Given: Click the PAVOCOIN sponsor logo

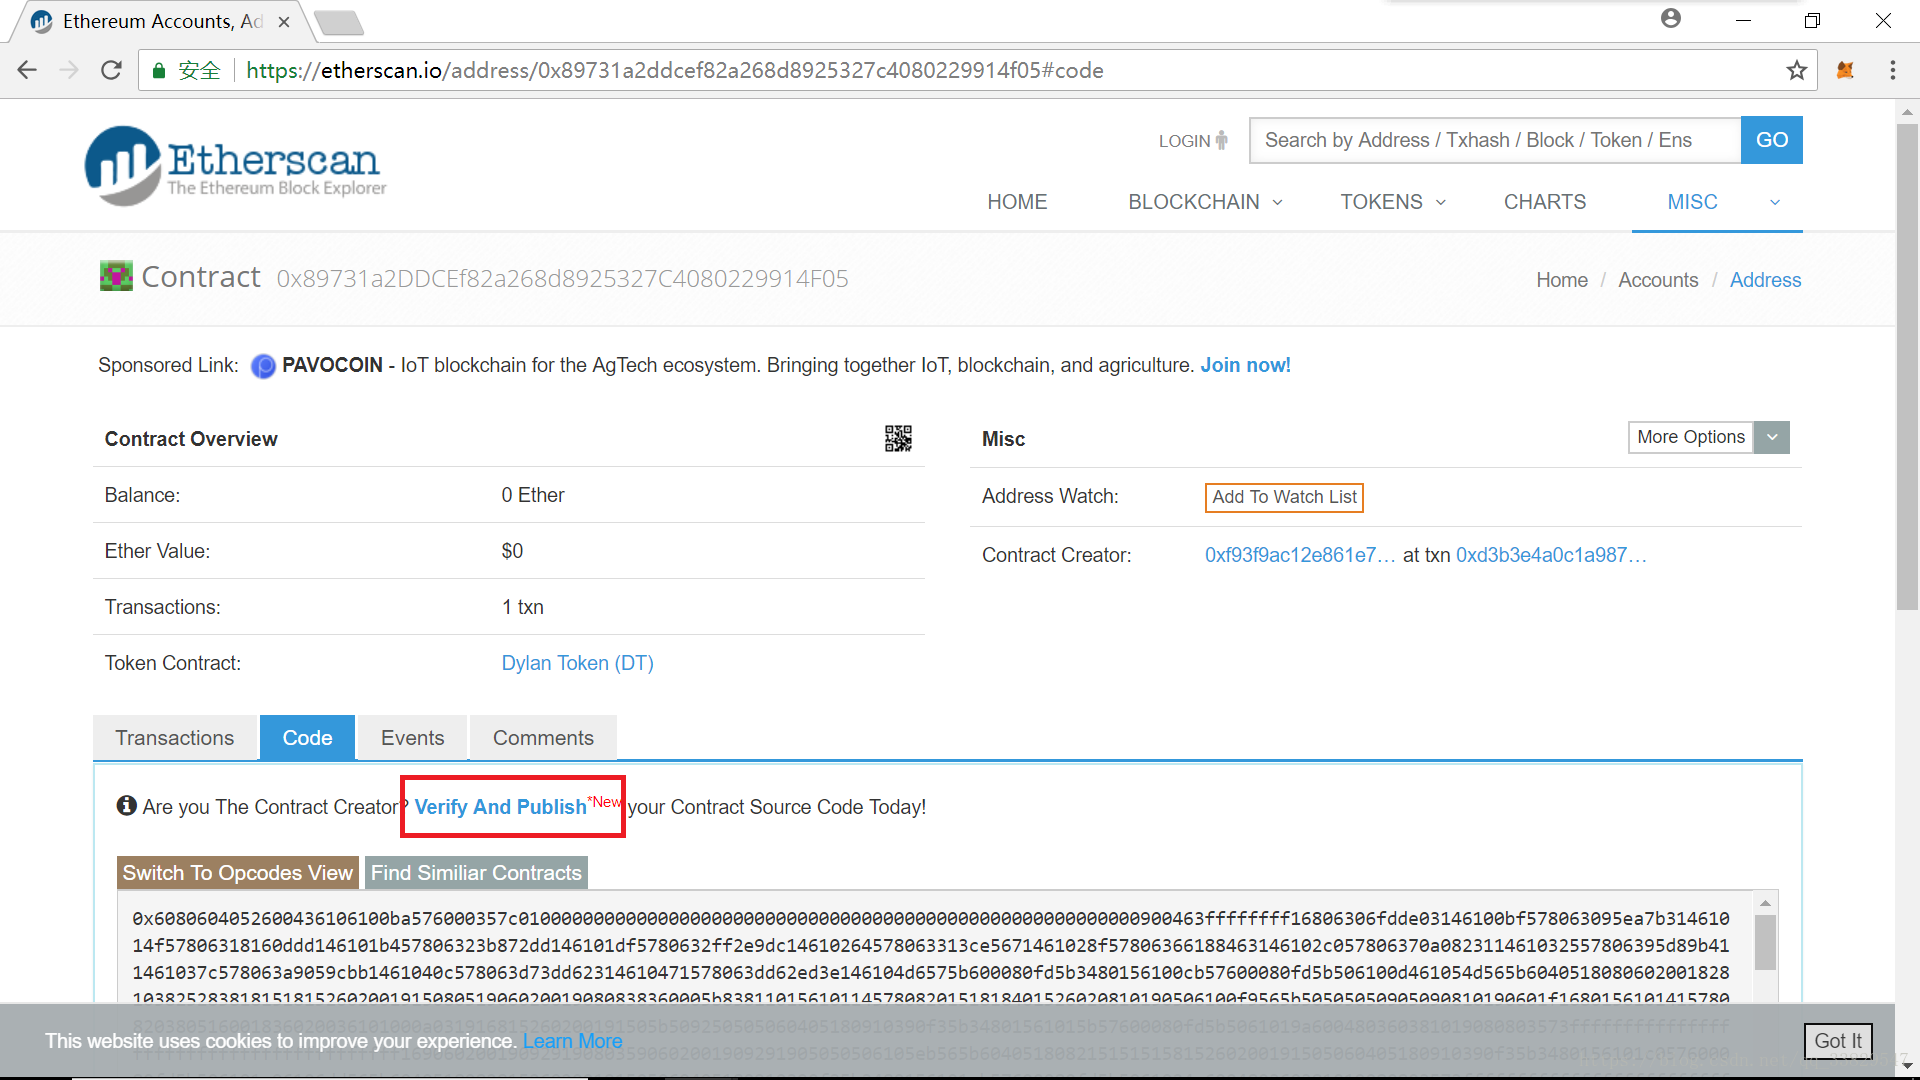Looking at the screenshot, I should [x=263, y=366].
